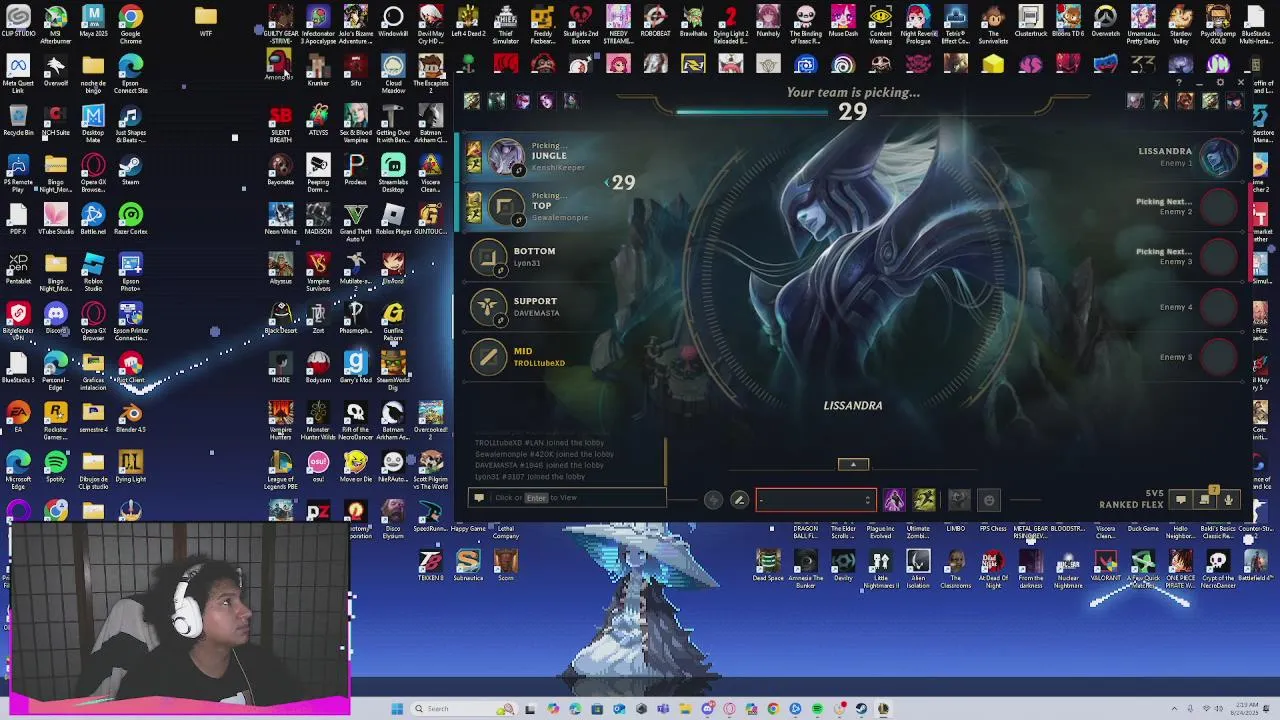The image size is (1280, 720).
Task: Open Recycle Bin on desktop
Action: click(18, 119)
